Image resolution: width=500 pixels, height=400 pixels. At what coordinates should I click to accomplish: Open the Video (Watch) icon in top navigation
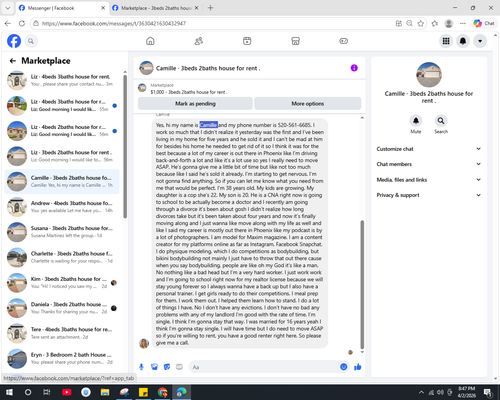click(247, 41)
